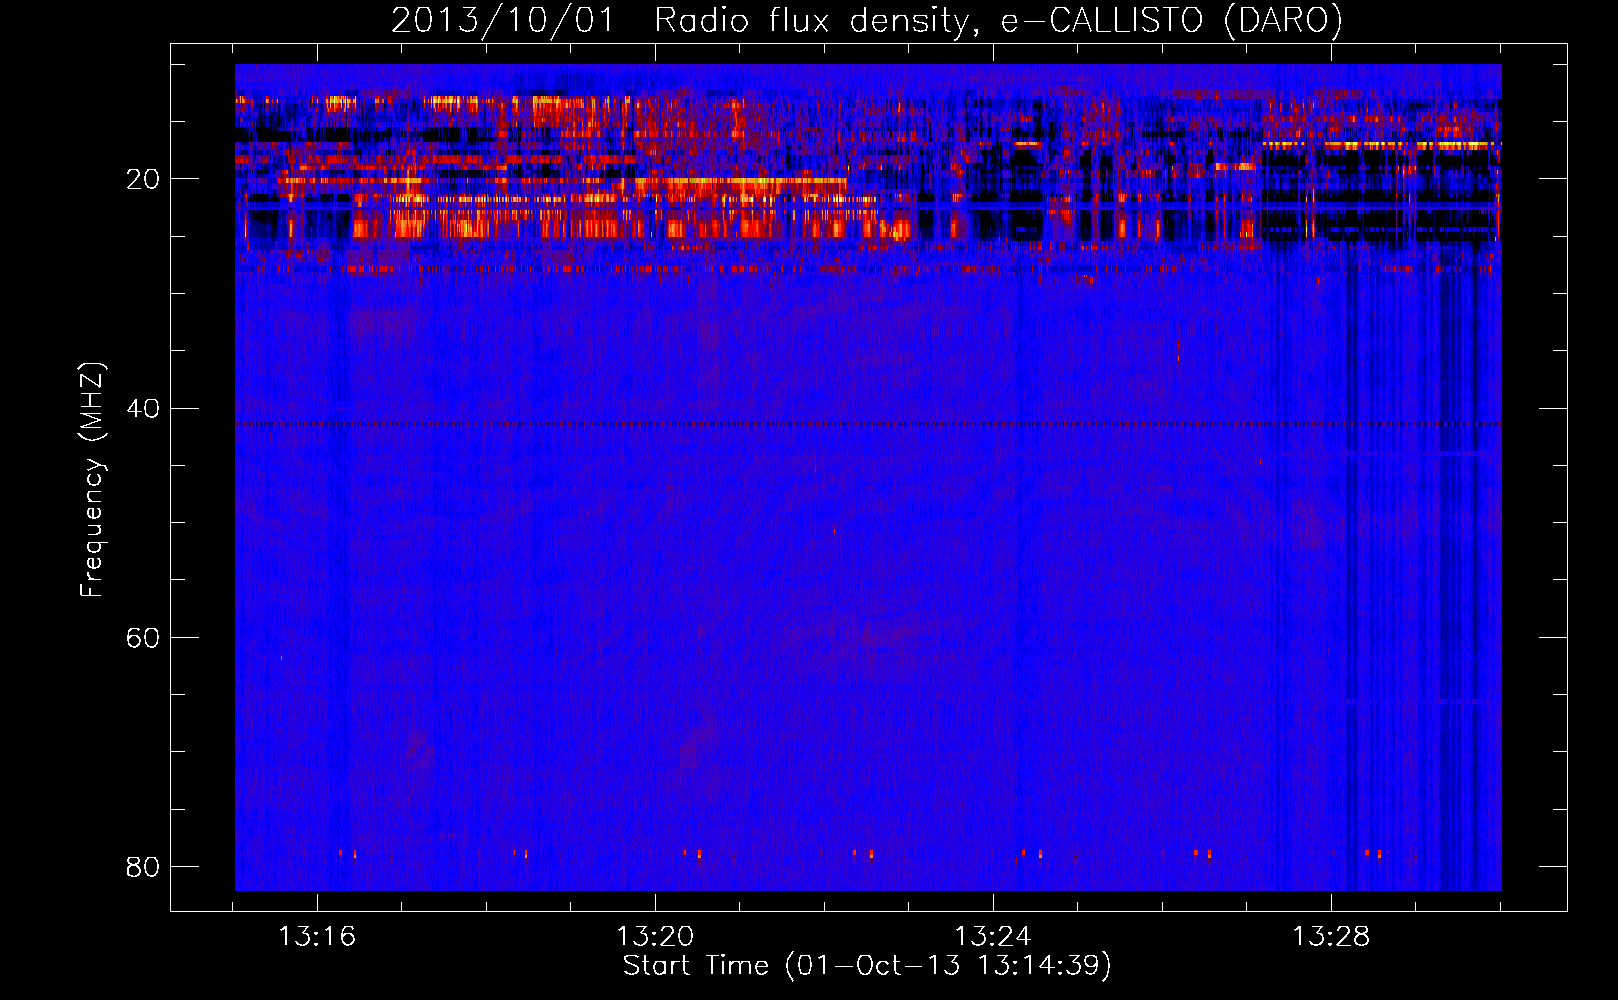Click the 'Frequency (MHZ)' axis label

(x=91, y=480)
